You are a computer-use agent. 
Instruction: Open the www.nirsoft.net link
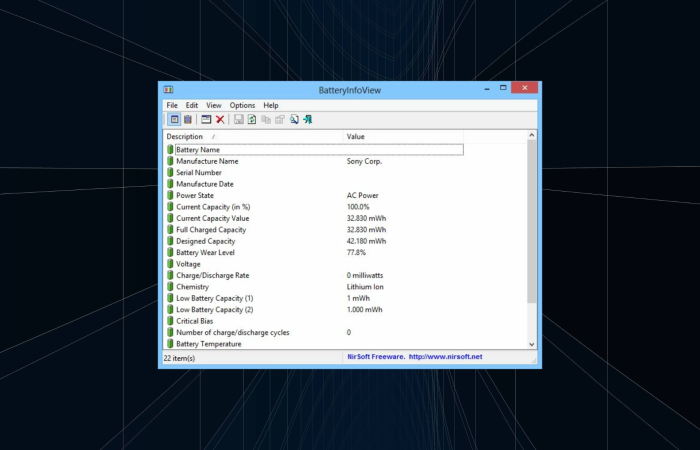446,357
